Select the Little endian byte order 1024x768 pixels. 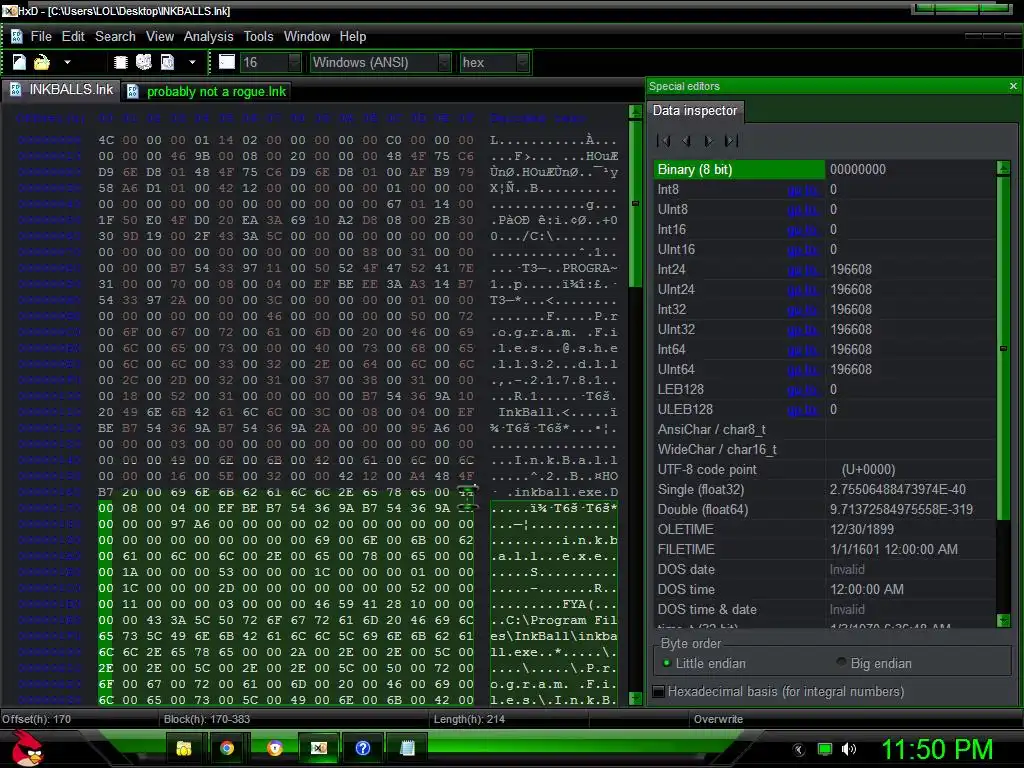click(x=704, y=664)
